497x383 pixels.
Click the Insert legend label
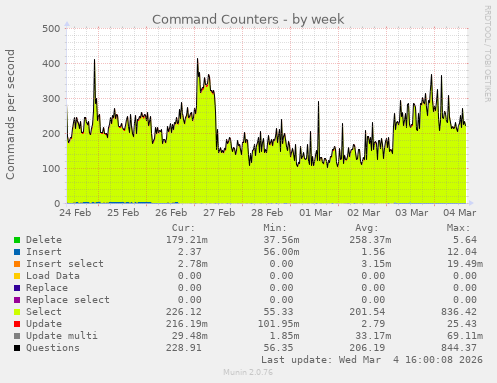pyautogui.click(x=44, y=252)
